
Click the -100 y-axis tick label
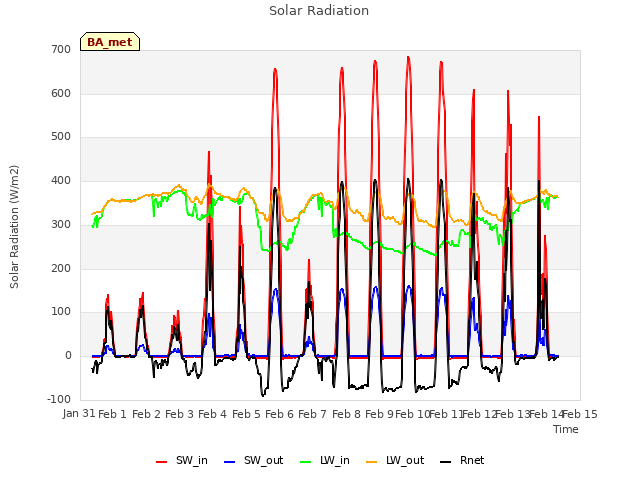(59, 399)
